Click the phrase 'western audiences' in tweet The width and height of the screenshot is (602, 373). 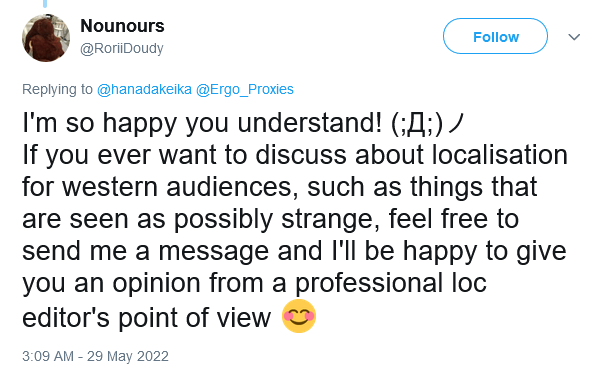pos(180,187)
